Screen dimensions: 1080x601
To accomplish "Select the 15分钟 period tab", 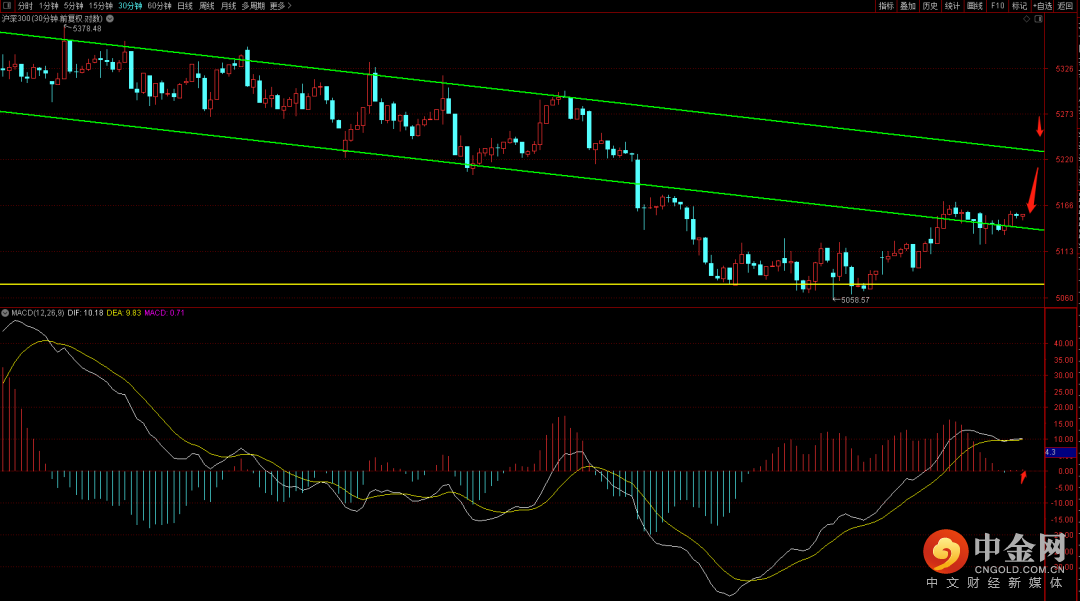I will click(x=101, y=6).
